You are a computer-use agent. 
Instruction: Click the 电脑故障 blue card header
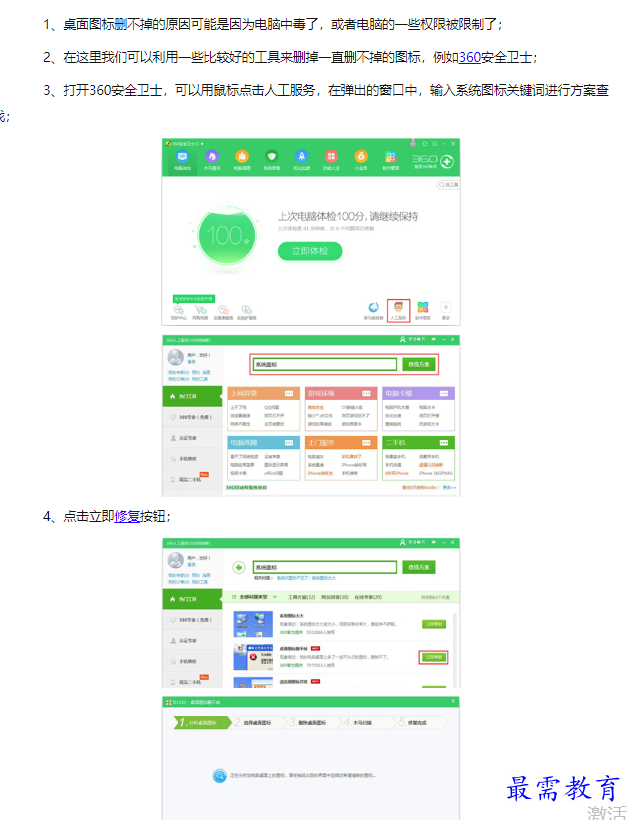pos(264,443)
